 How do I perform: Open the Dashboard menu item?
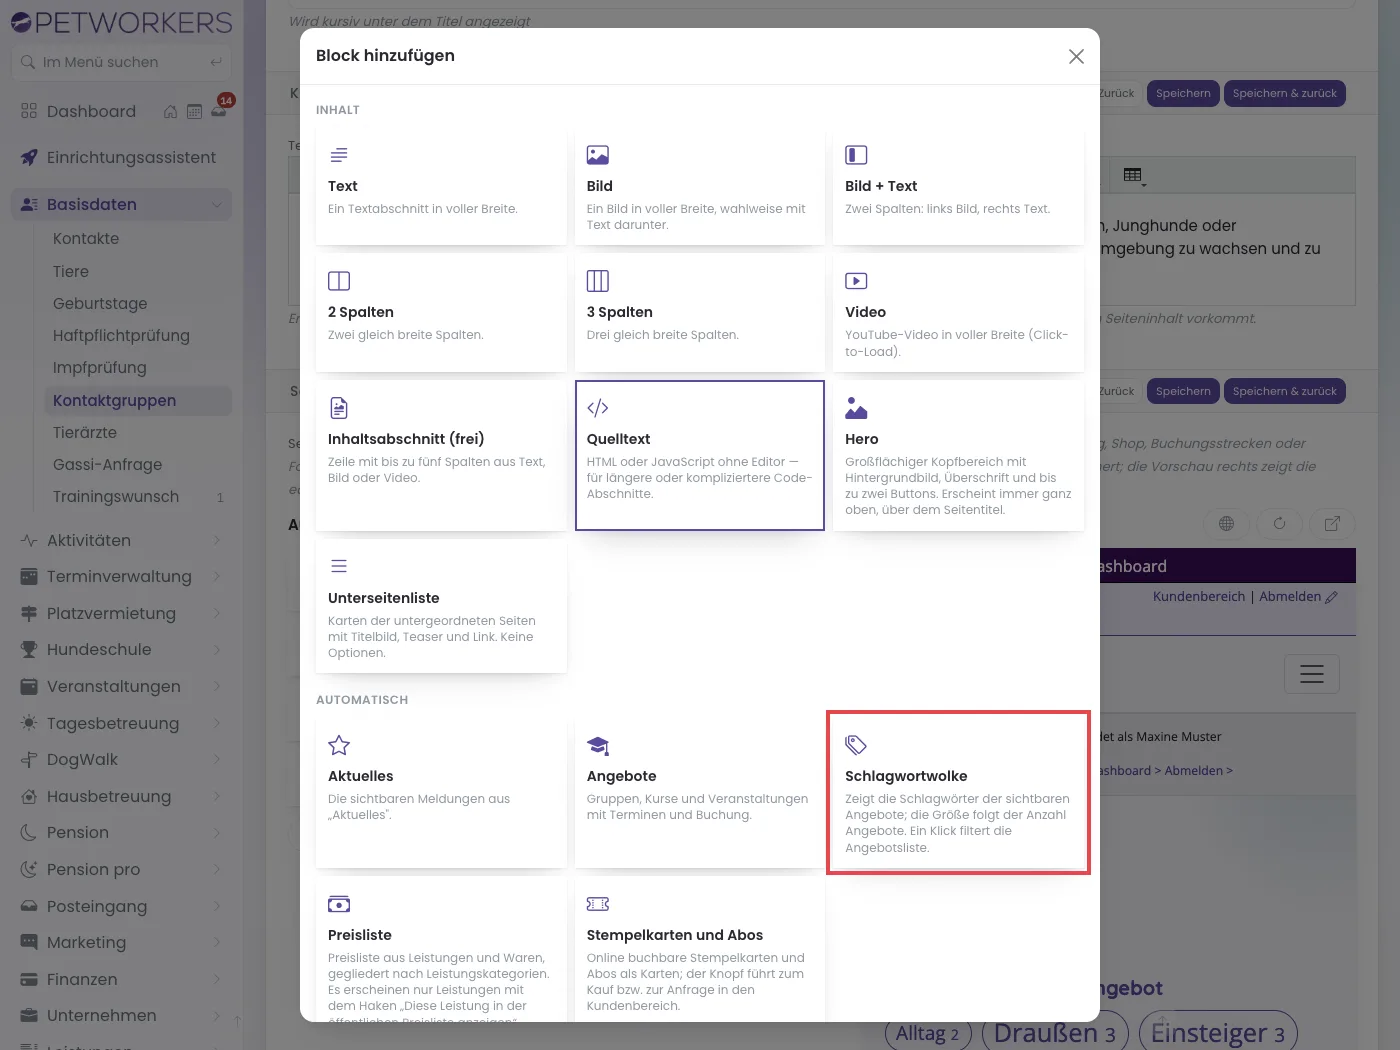tap(91, 111)
